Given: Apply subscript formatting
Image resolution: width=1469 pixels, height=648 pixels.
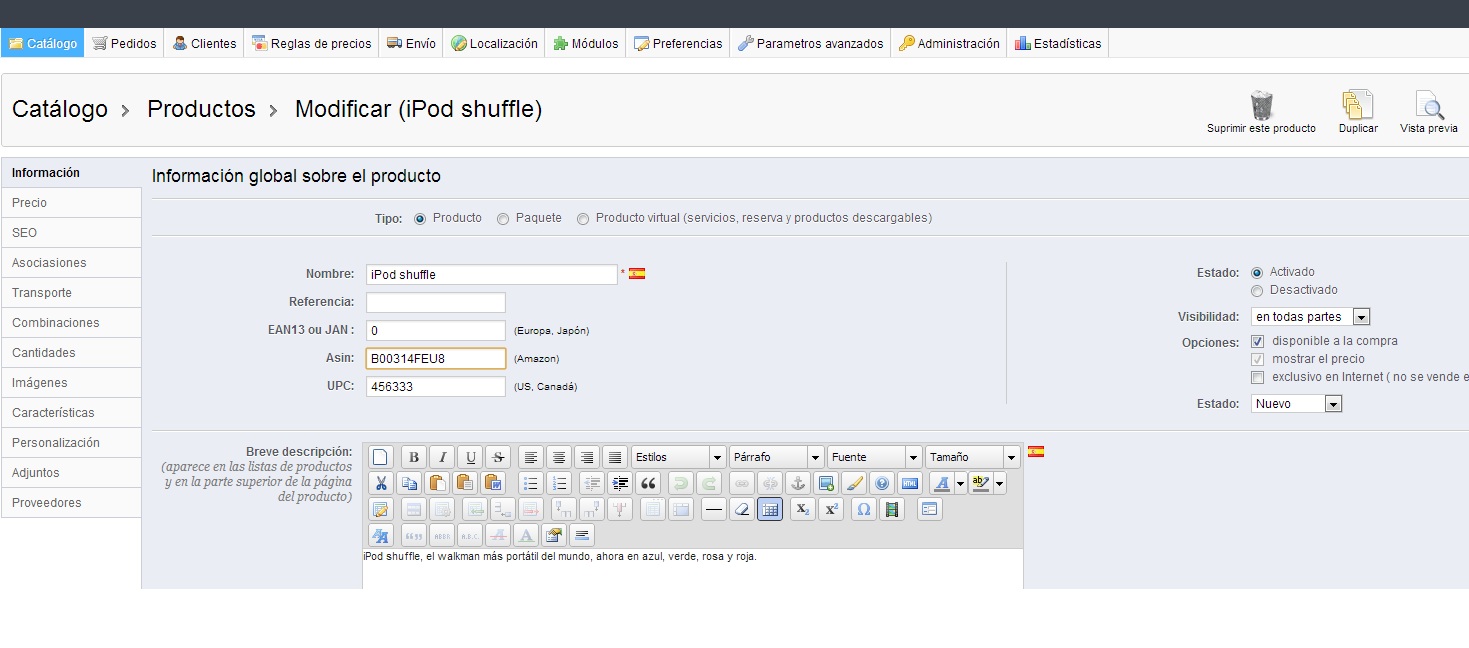Looking at the screenshot, I should tap(803, 509).
